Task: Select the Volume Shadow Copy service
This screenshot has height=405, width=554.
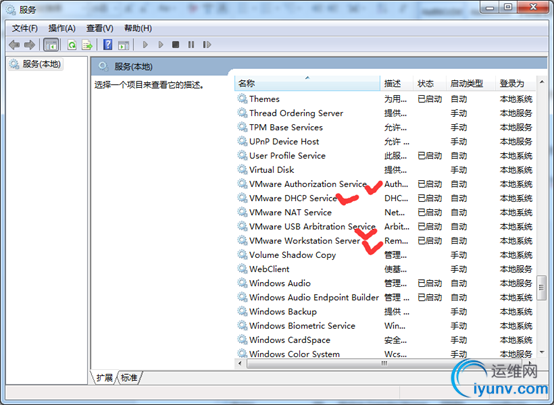Action: (x=385, y=255)
